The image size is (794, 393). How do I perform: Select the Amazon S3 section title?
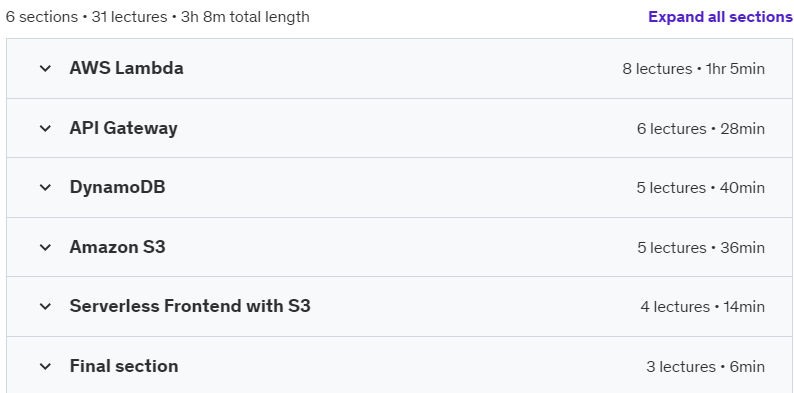tap(117, 247)
